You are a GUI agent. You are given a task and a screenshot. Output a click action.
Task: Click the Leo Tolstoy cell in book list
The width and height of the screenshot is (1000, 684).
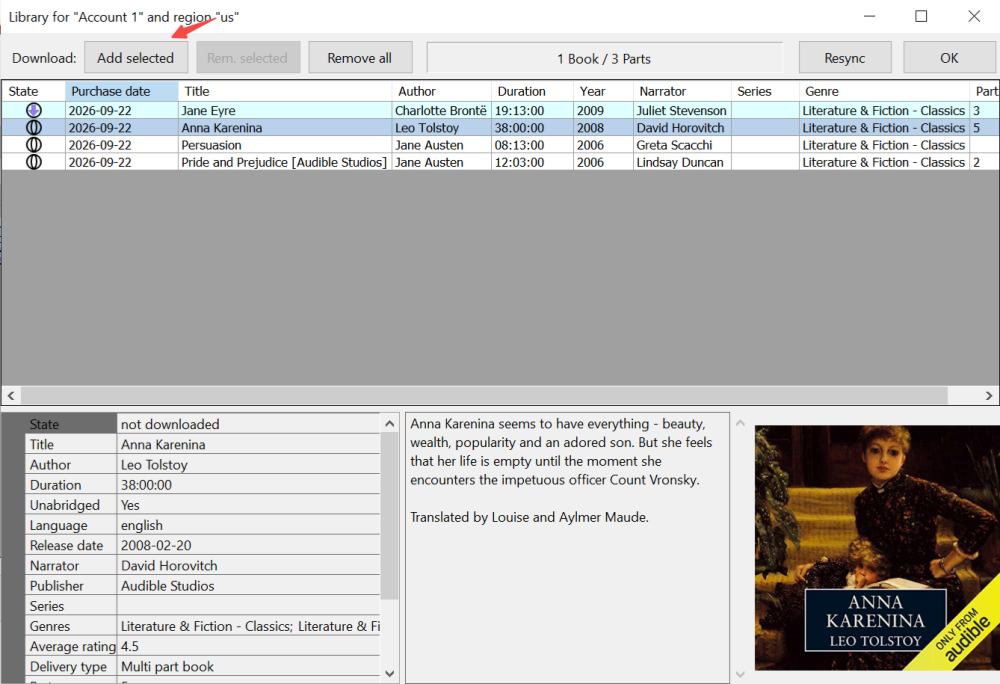point(441,127)
